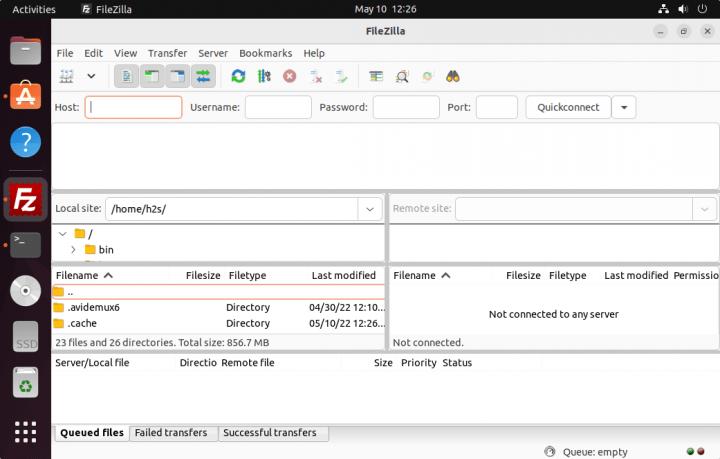Toggle the local directory tree view

pyautogui.click(x=152, y=76)
